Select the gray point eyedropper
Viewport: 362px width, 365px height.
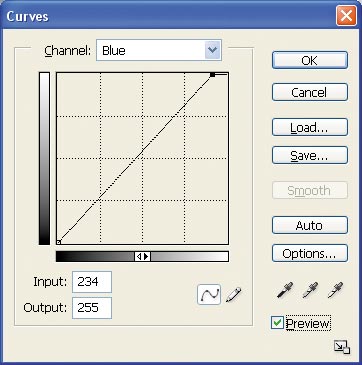310,290
